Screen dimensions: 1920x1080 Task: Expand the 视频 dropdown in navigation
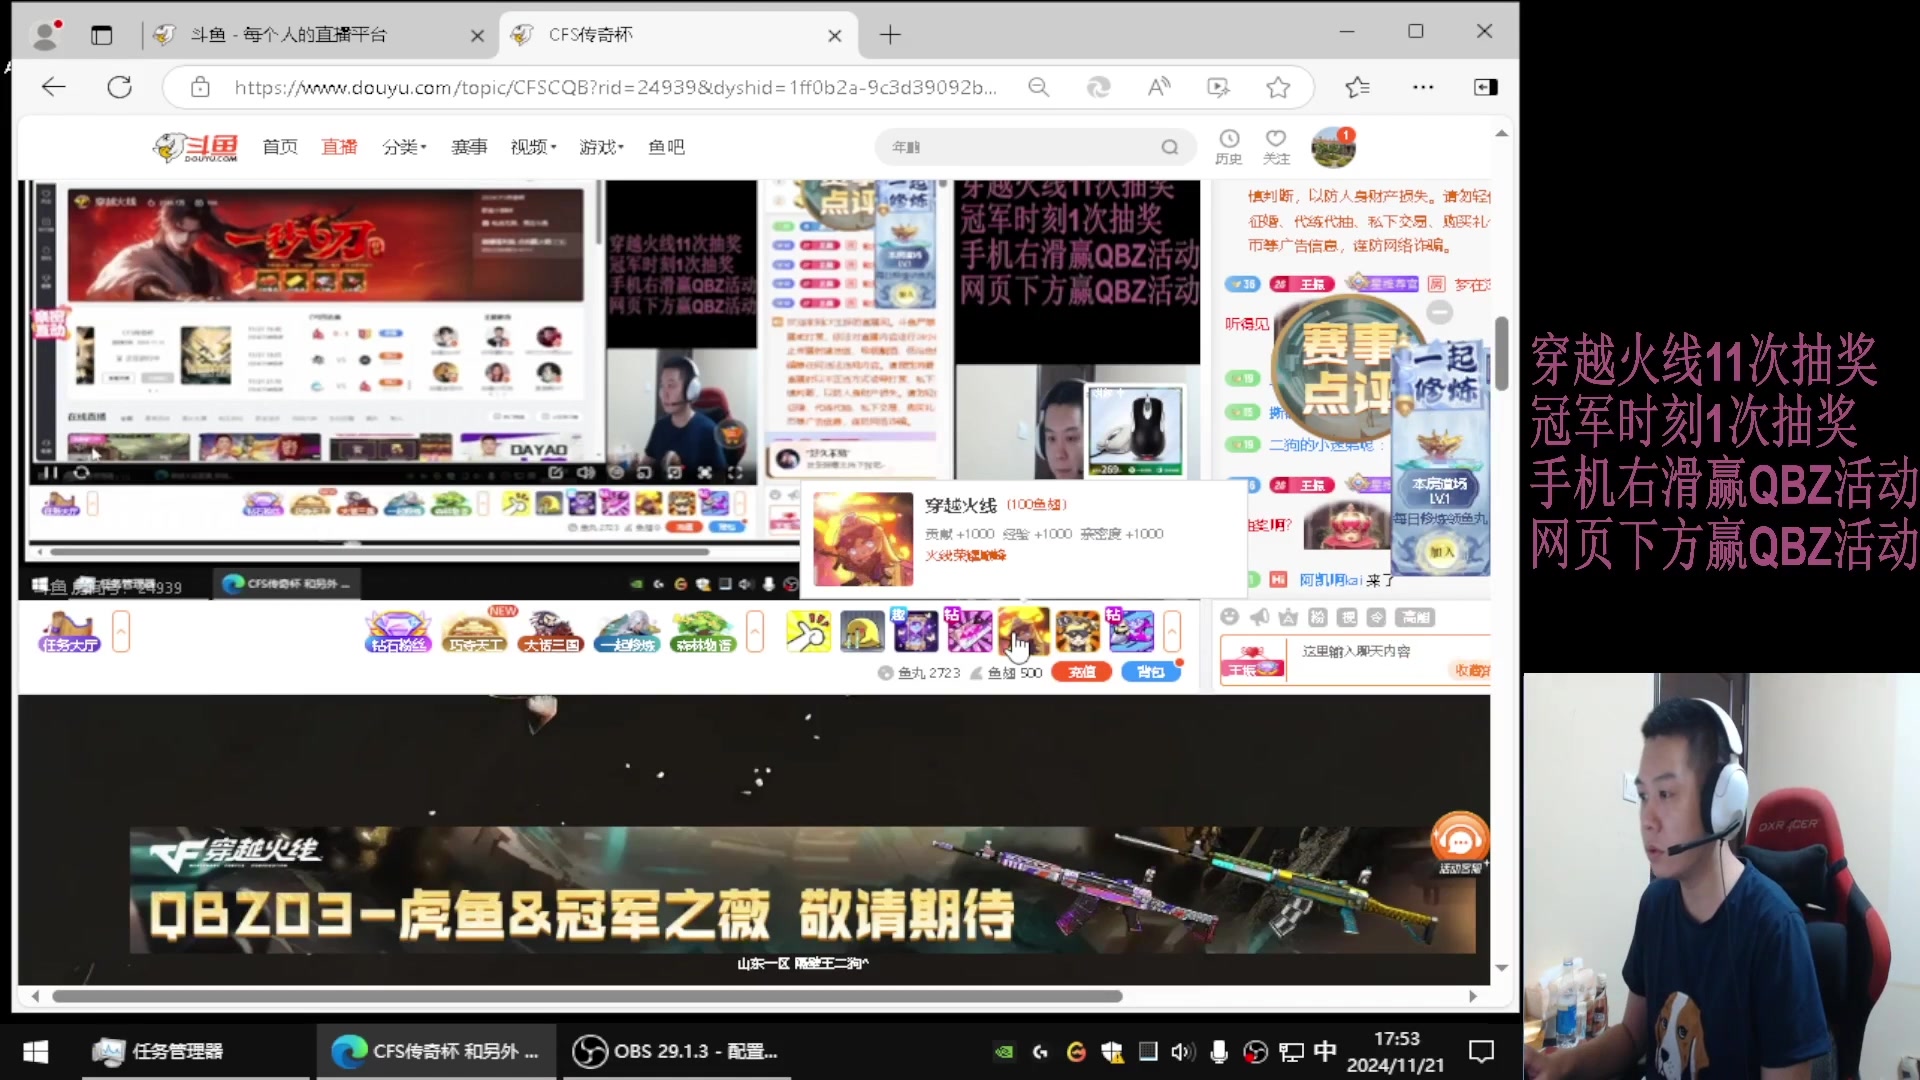(533, 147)
